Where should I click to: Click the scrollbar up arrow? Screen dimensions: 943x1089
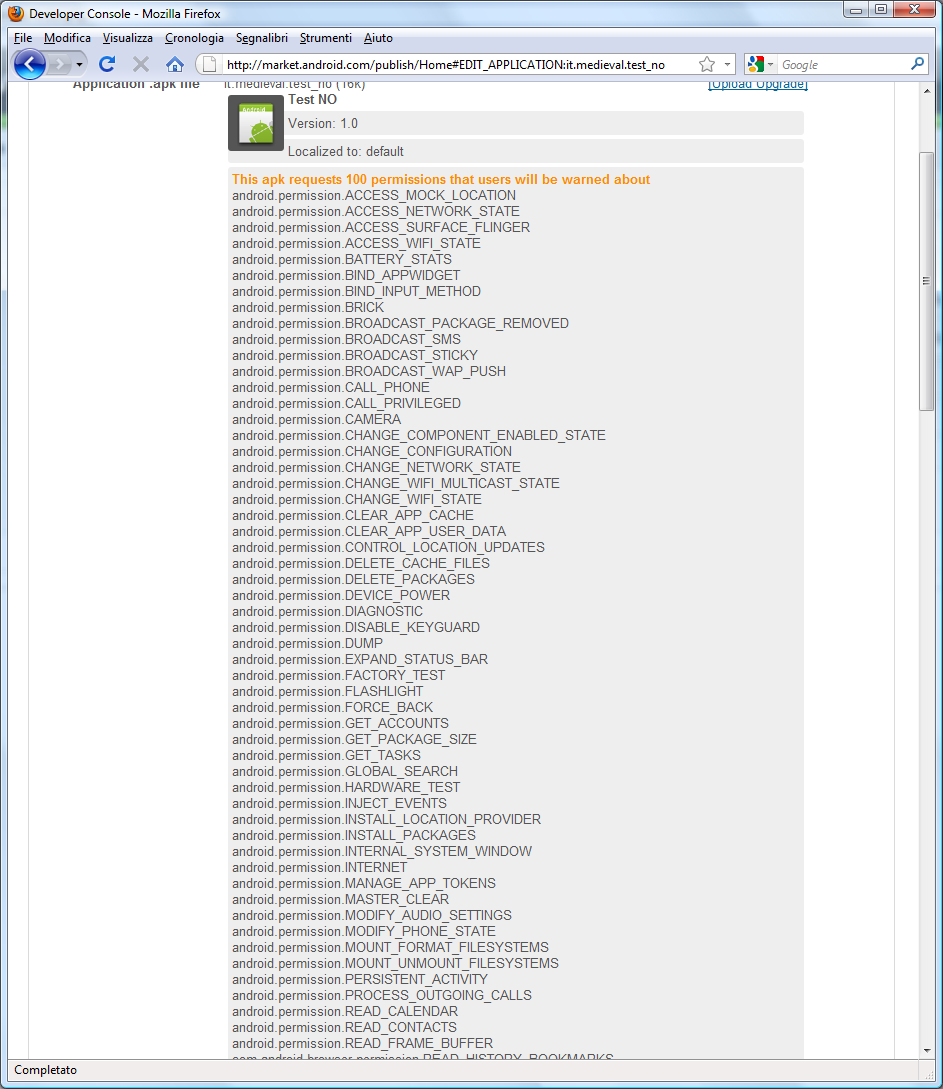click(926, 91)
